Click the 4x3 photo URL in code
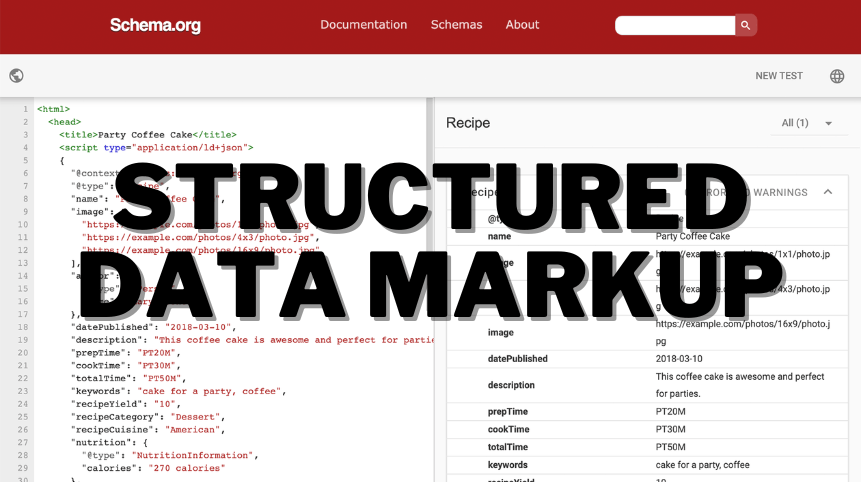 point(200,237)
